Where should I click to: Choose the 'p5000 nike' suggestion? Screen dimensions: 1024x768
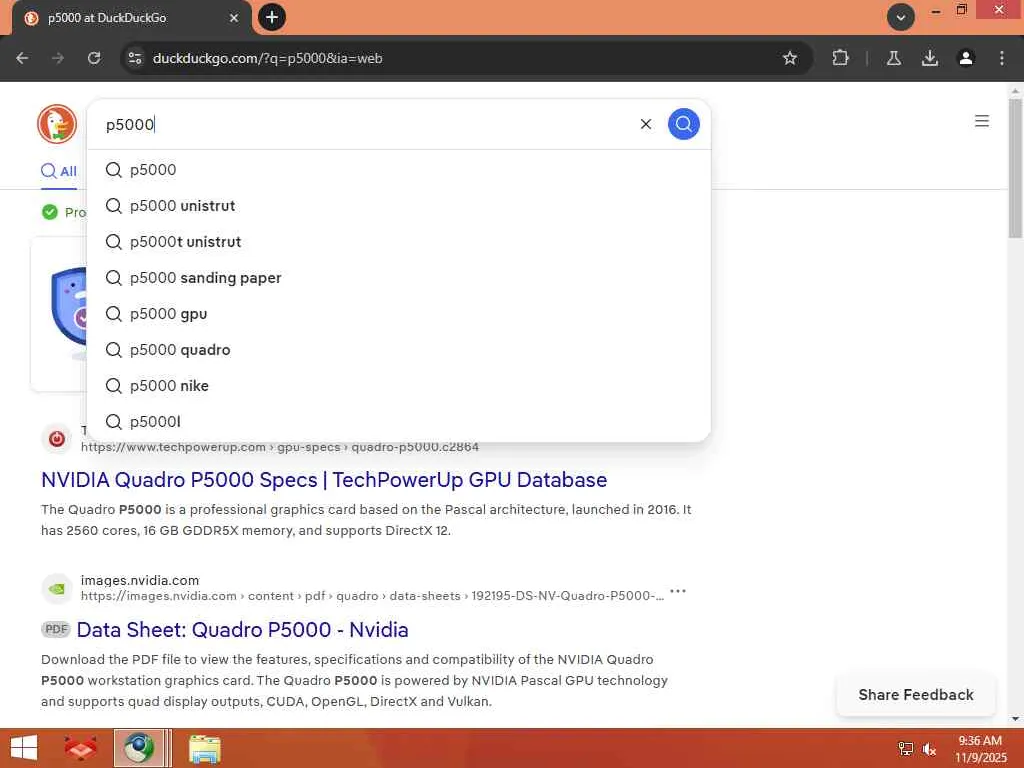(398, 385)
